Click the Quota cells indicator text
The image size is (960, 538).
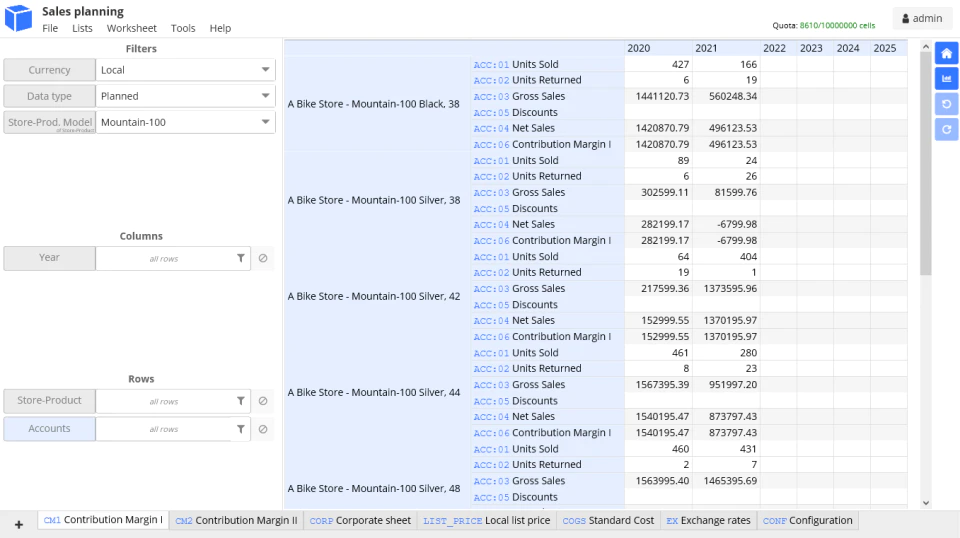tap(823, 26)
